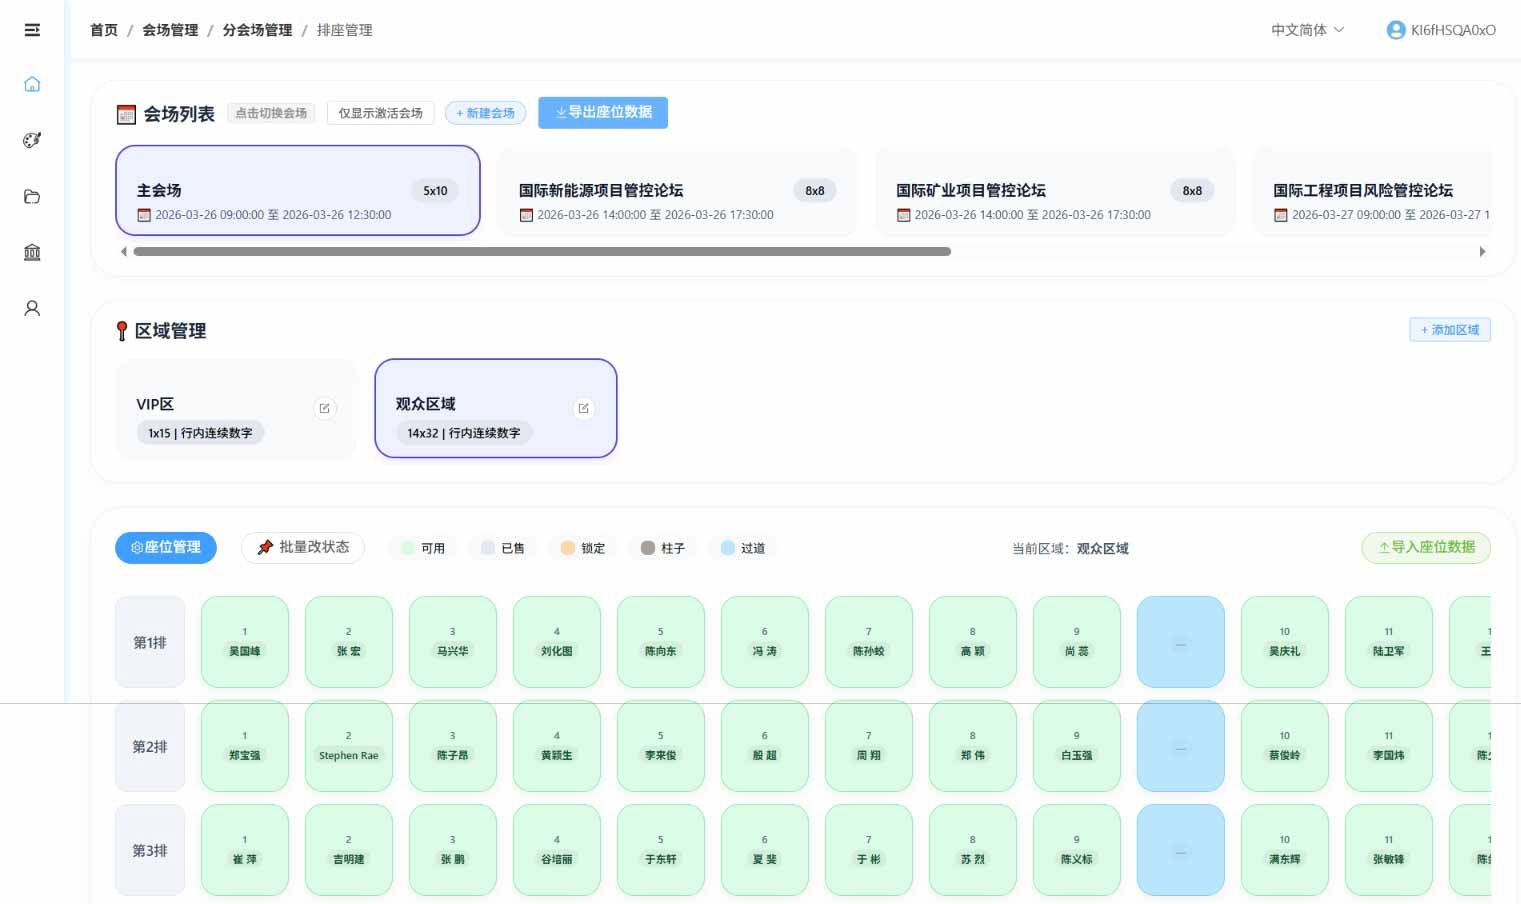This screenshot has height=904, width=1521.
Task: Select seat 9 白玉强 in row 2
Action: pos(1077,746)
